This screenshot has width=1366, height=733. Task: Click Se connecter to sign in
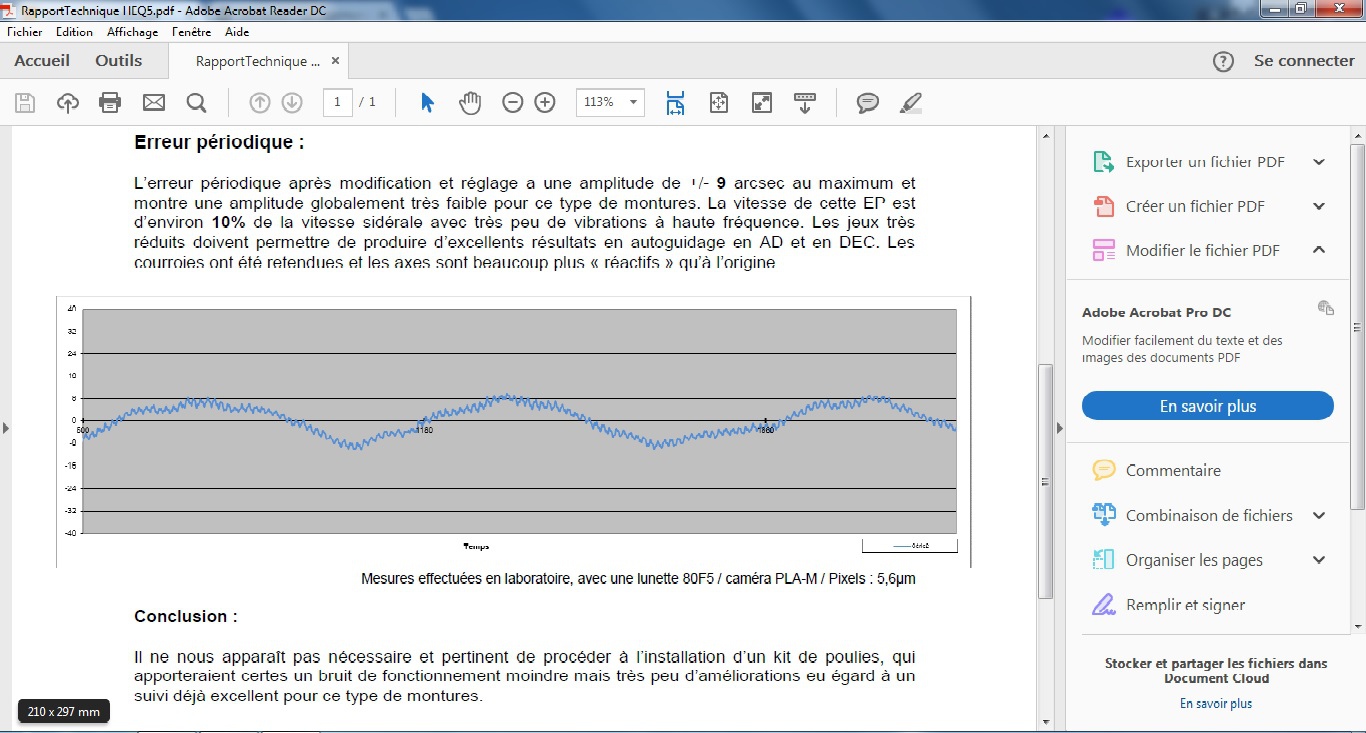point(1304,61)
